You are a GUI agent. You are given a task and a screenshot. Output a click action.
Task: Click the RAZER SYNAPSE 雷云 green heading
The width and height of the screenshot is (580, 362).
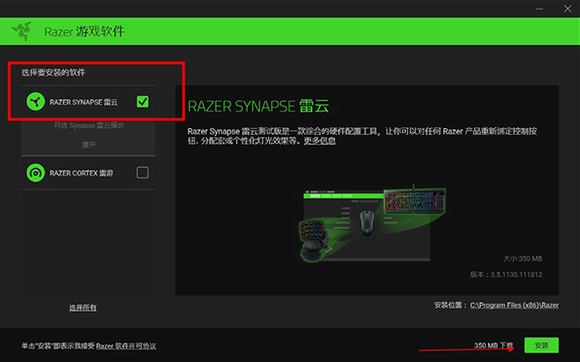tap(258, 106)
